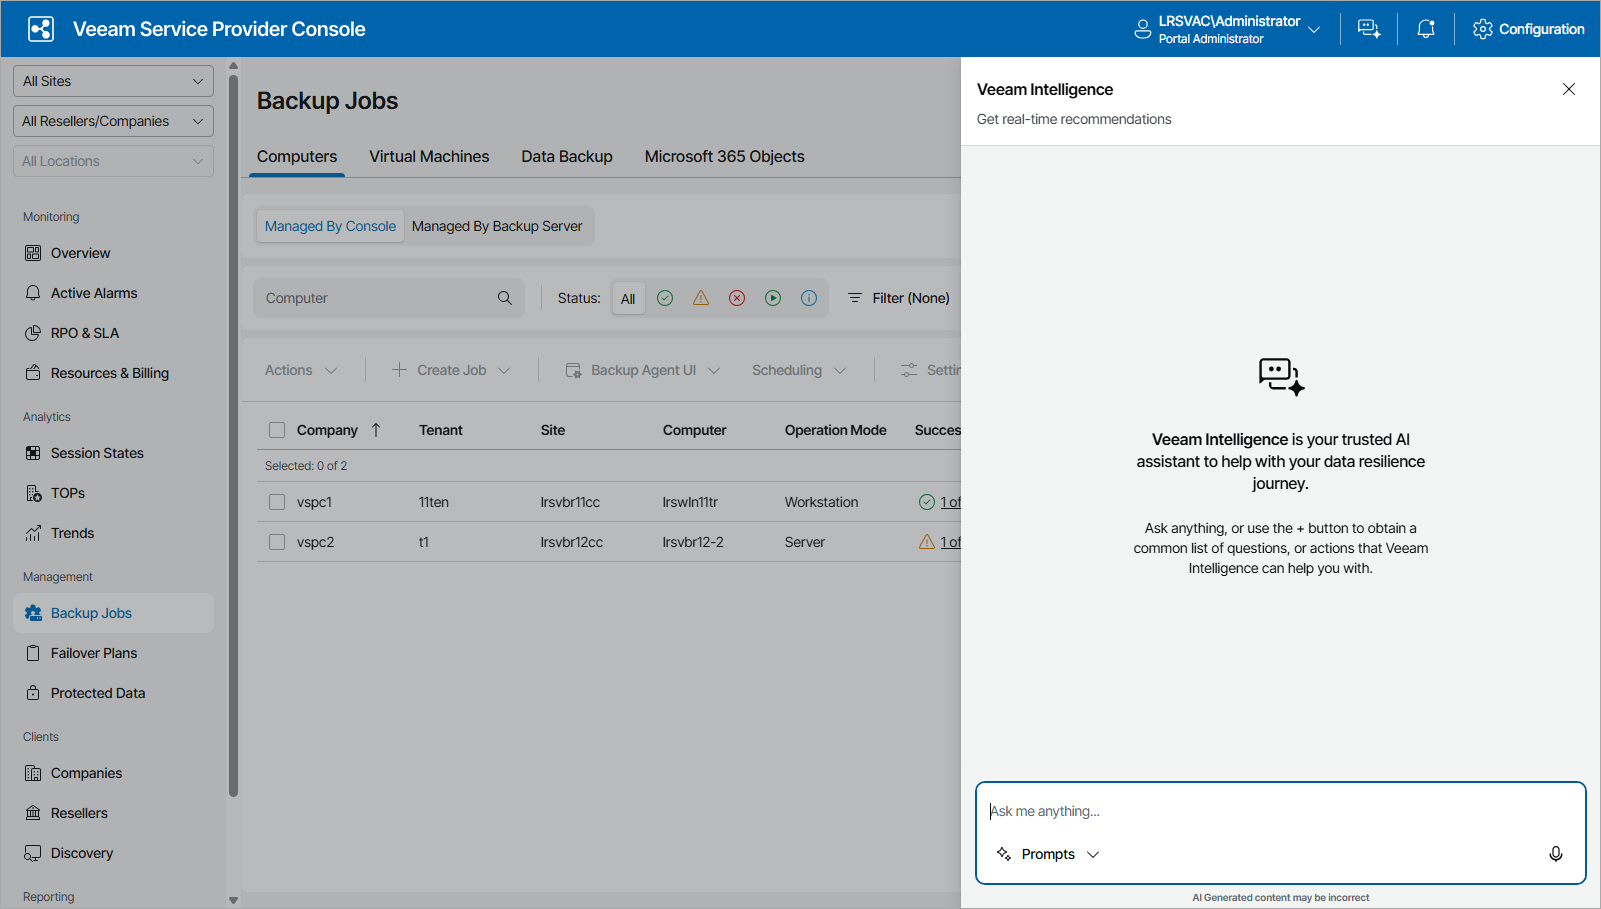Open Configuration gear settings
Viewport: 1601px width, 909px height.
(x=1528, y=29)
